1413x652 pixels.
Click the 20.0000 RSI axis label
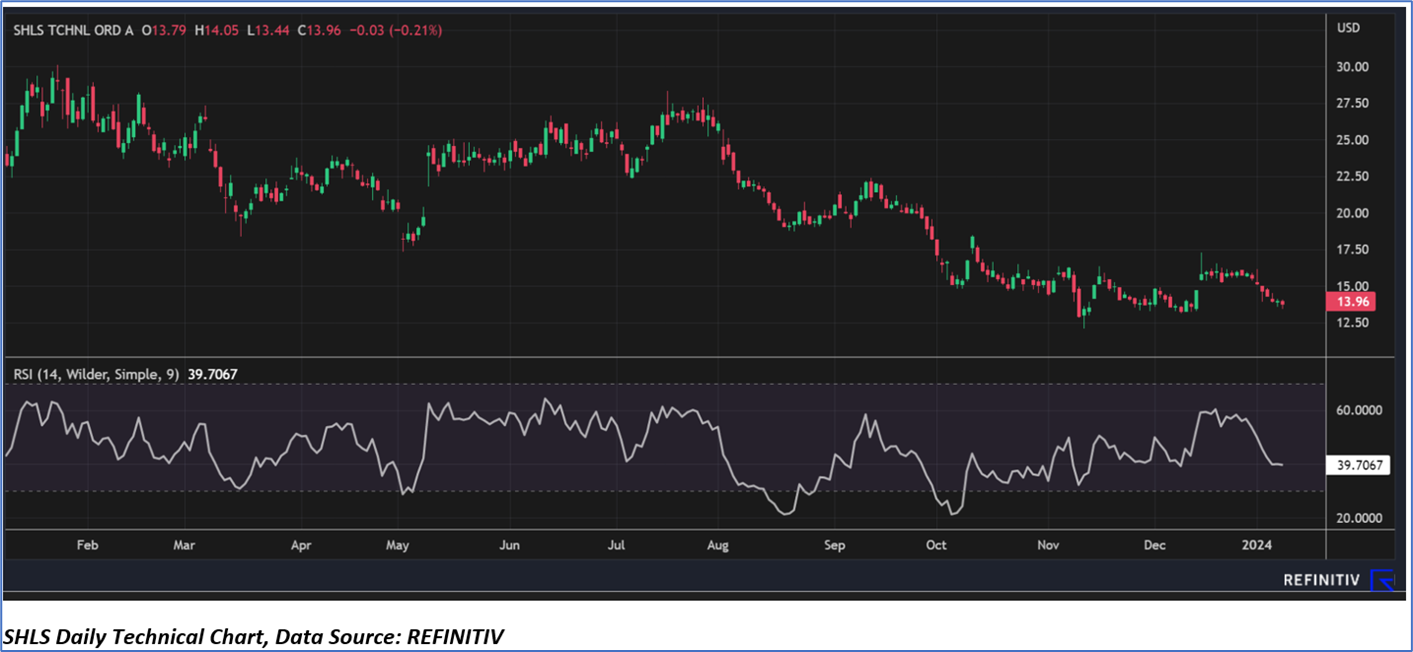(x=1358, y=518)
